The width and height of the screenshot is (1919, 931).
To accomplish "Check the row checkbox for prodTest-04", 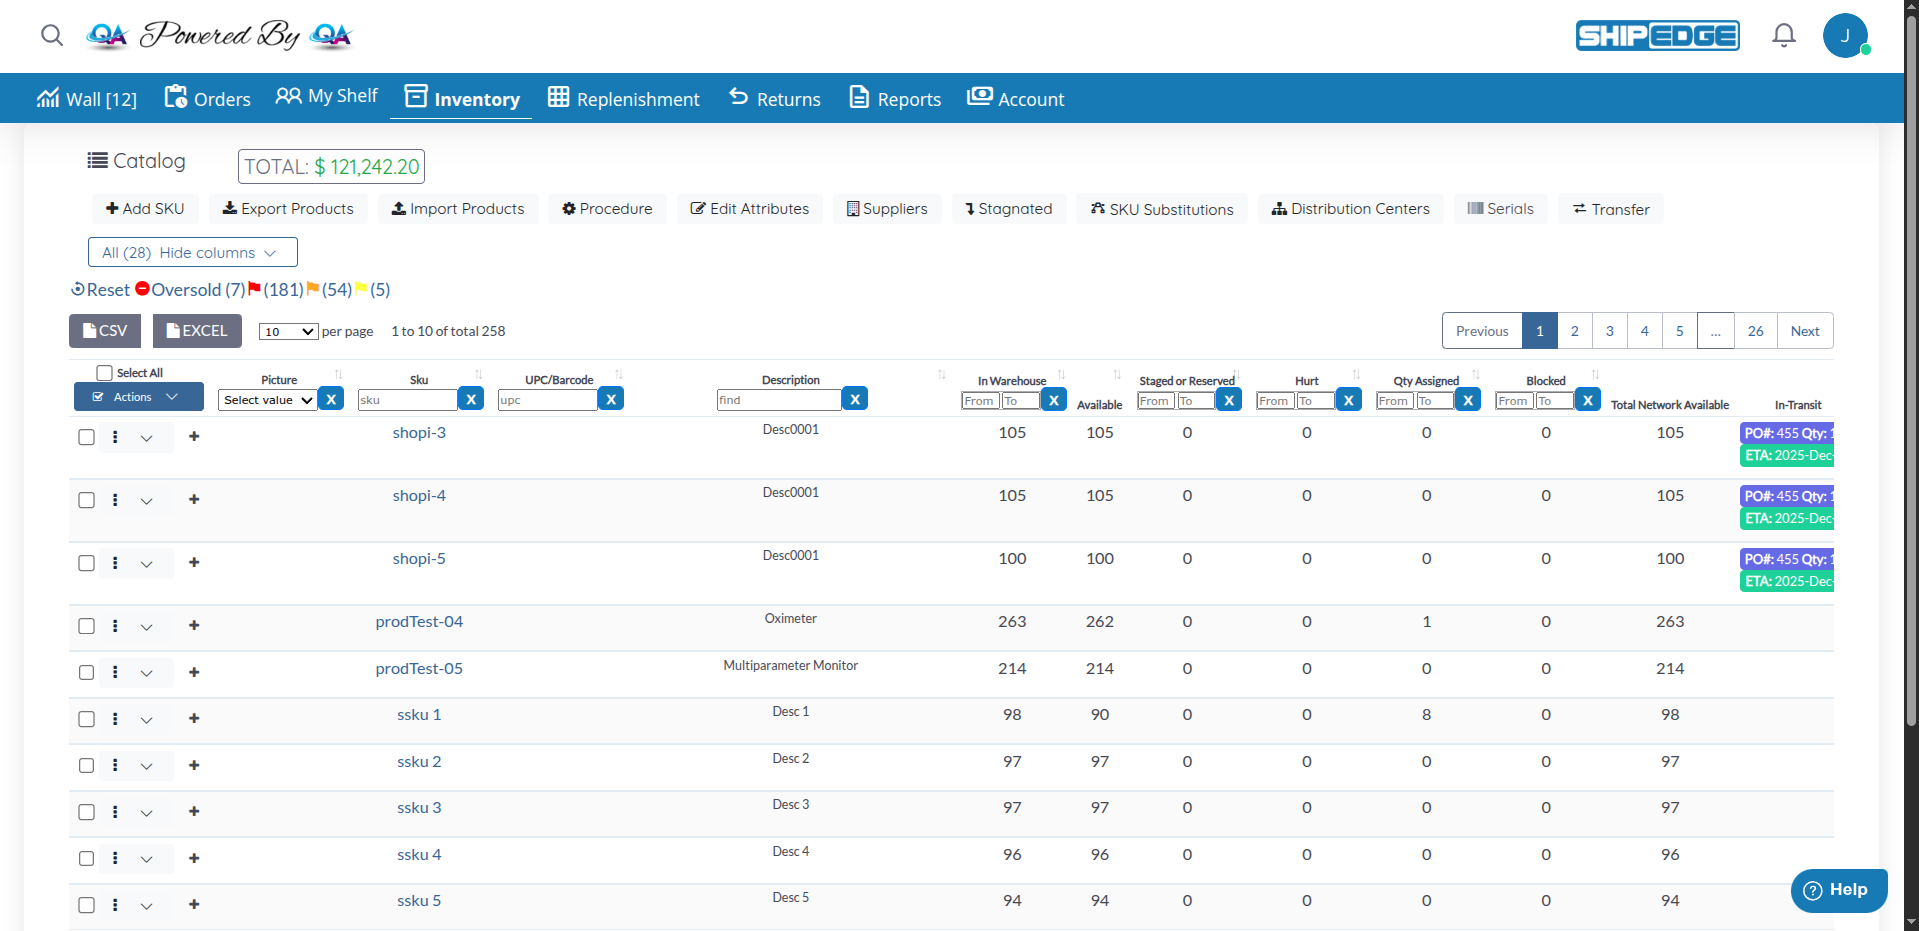I will click(86, 626).
